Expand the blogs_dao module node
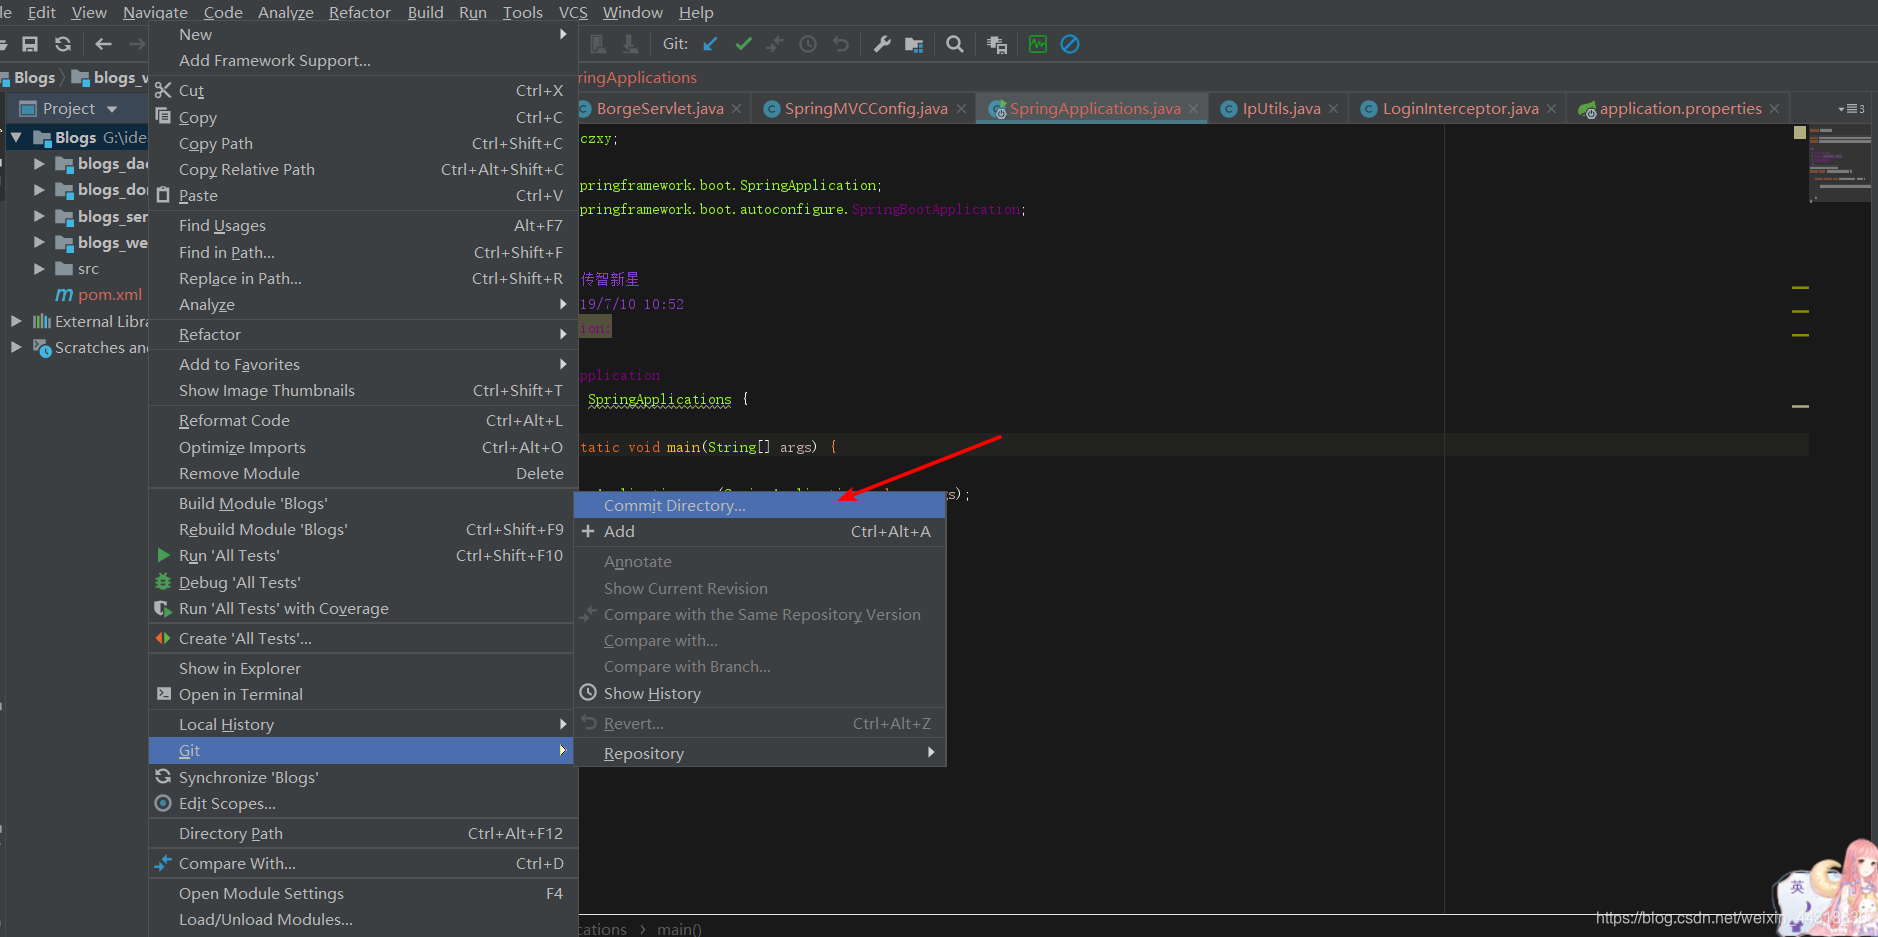 coord(39,163)
